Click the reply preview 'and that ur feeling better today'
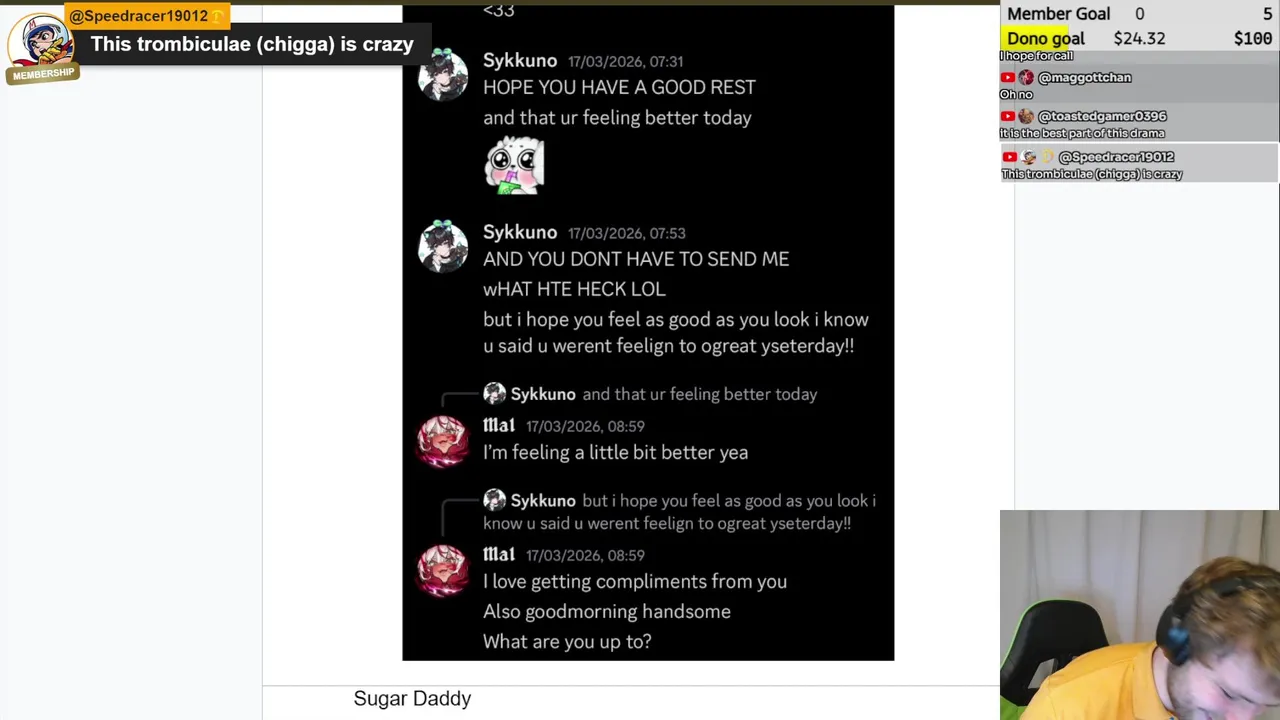The height and width of the screenshot is (720, 1280). click(x=700, y=394)
